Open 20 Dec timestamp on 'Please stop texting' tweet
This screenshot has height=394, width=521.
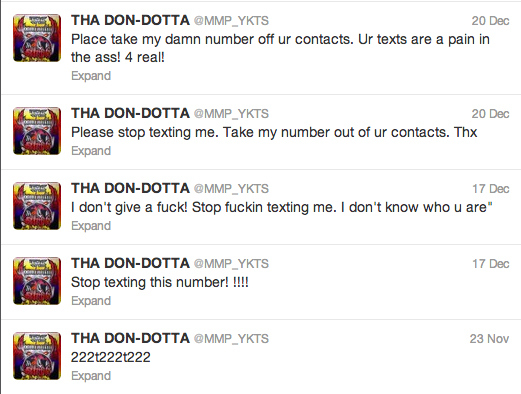click(x=490, y=114)
